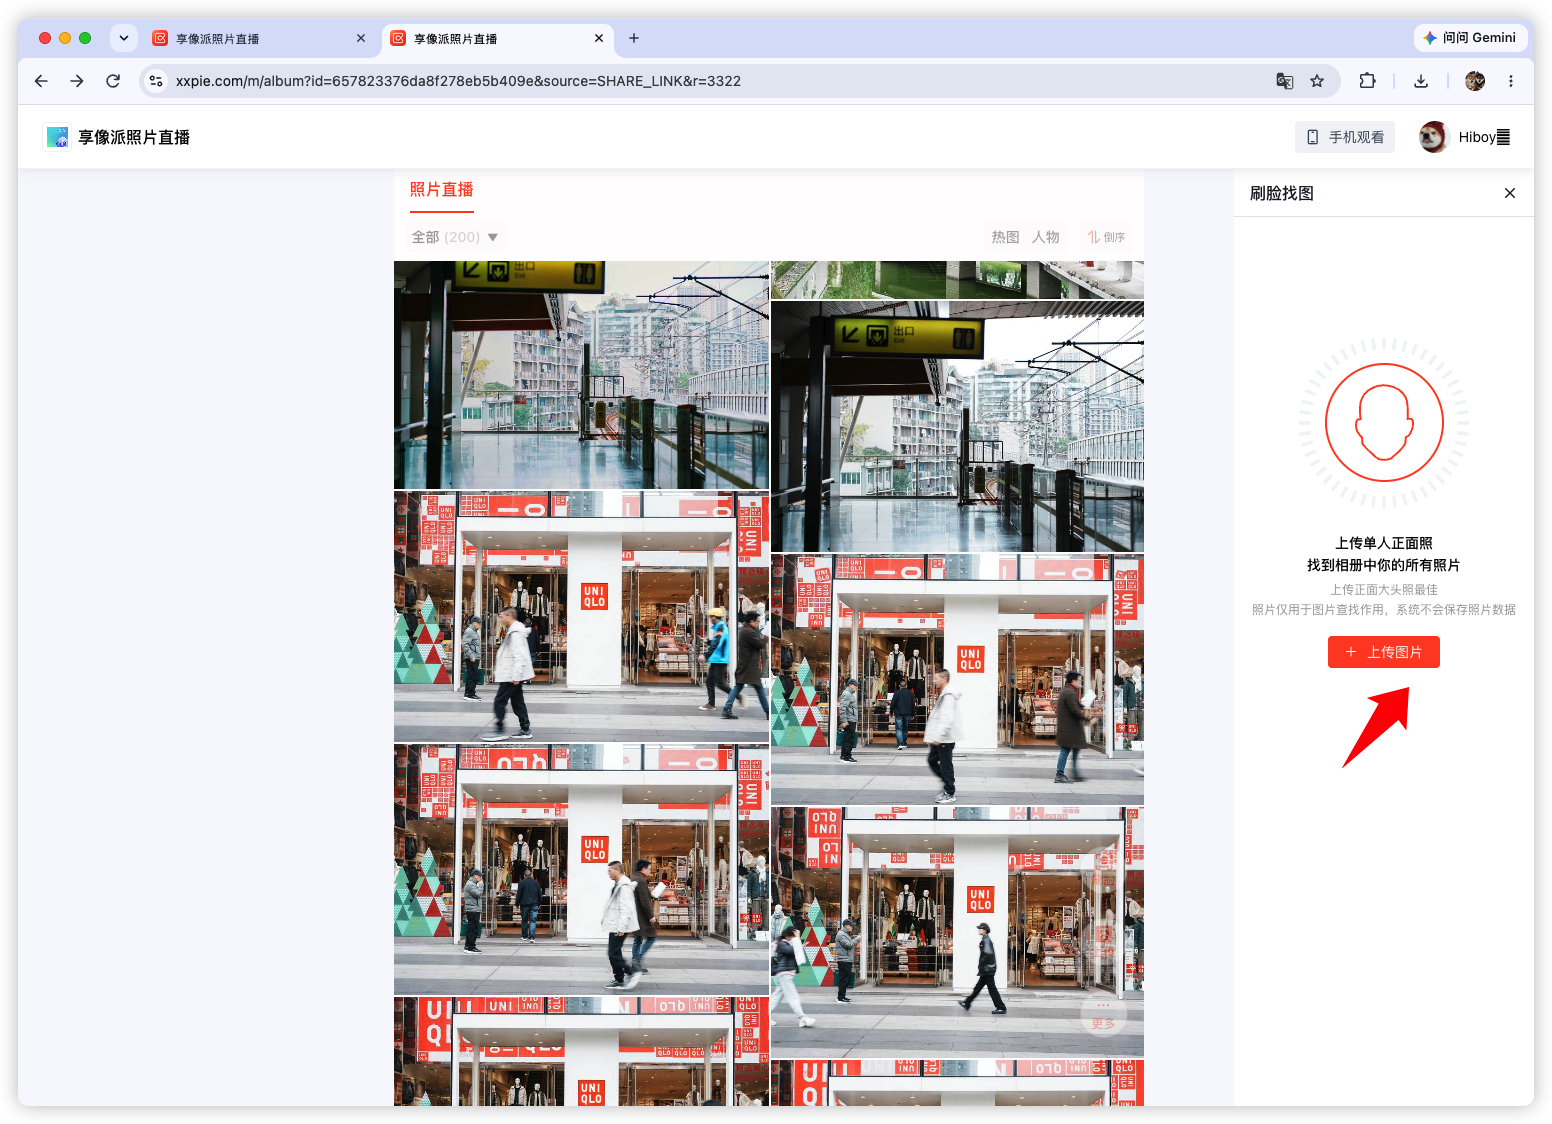Switch to the 热图 view

click(1005, 237)
